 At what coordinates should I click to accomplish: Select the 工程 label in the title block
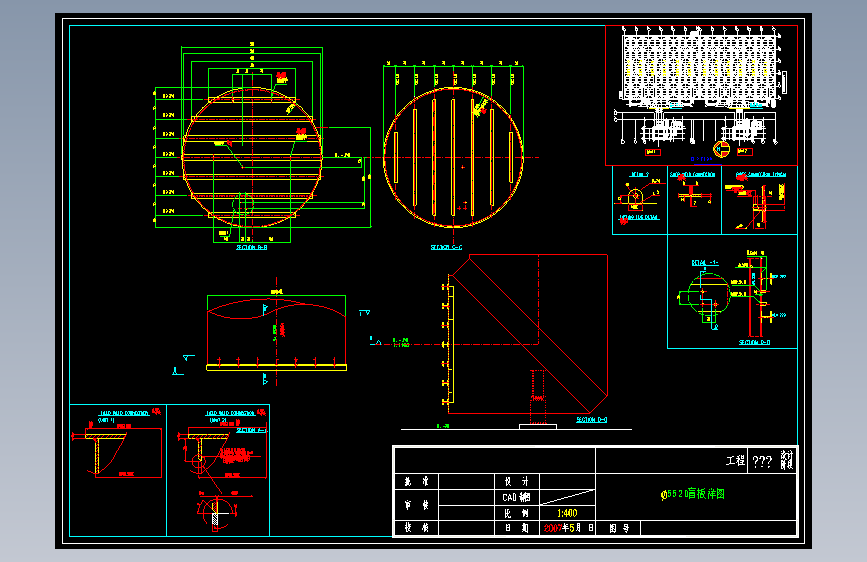click(735, 461)
